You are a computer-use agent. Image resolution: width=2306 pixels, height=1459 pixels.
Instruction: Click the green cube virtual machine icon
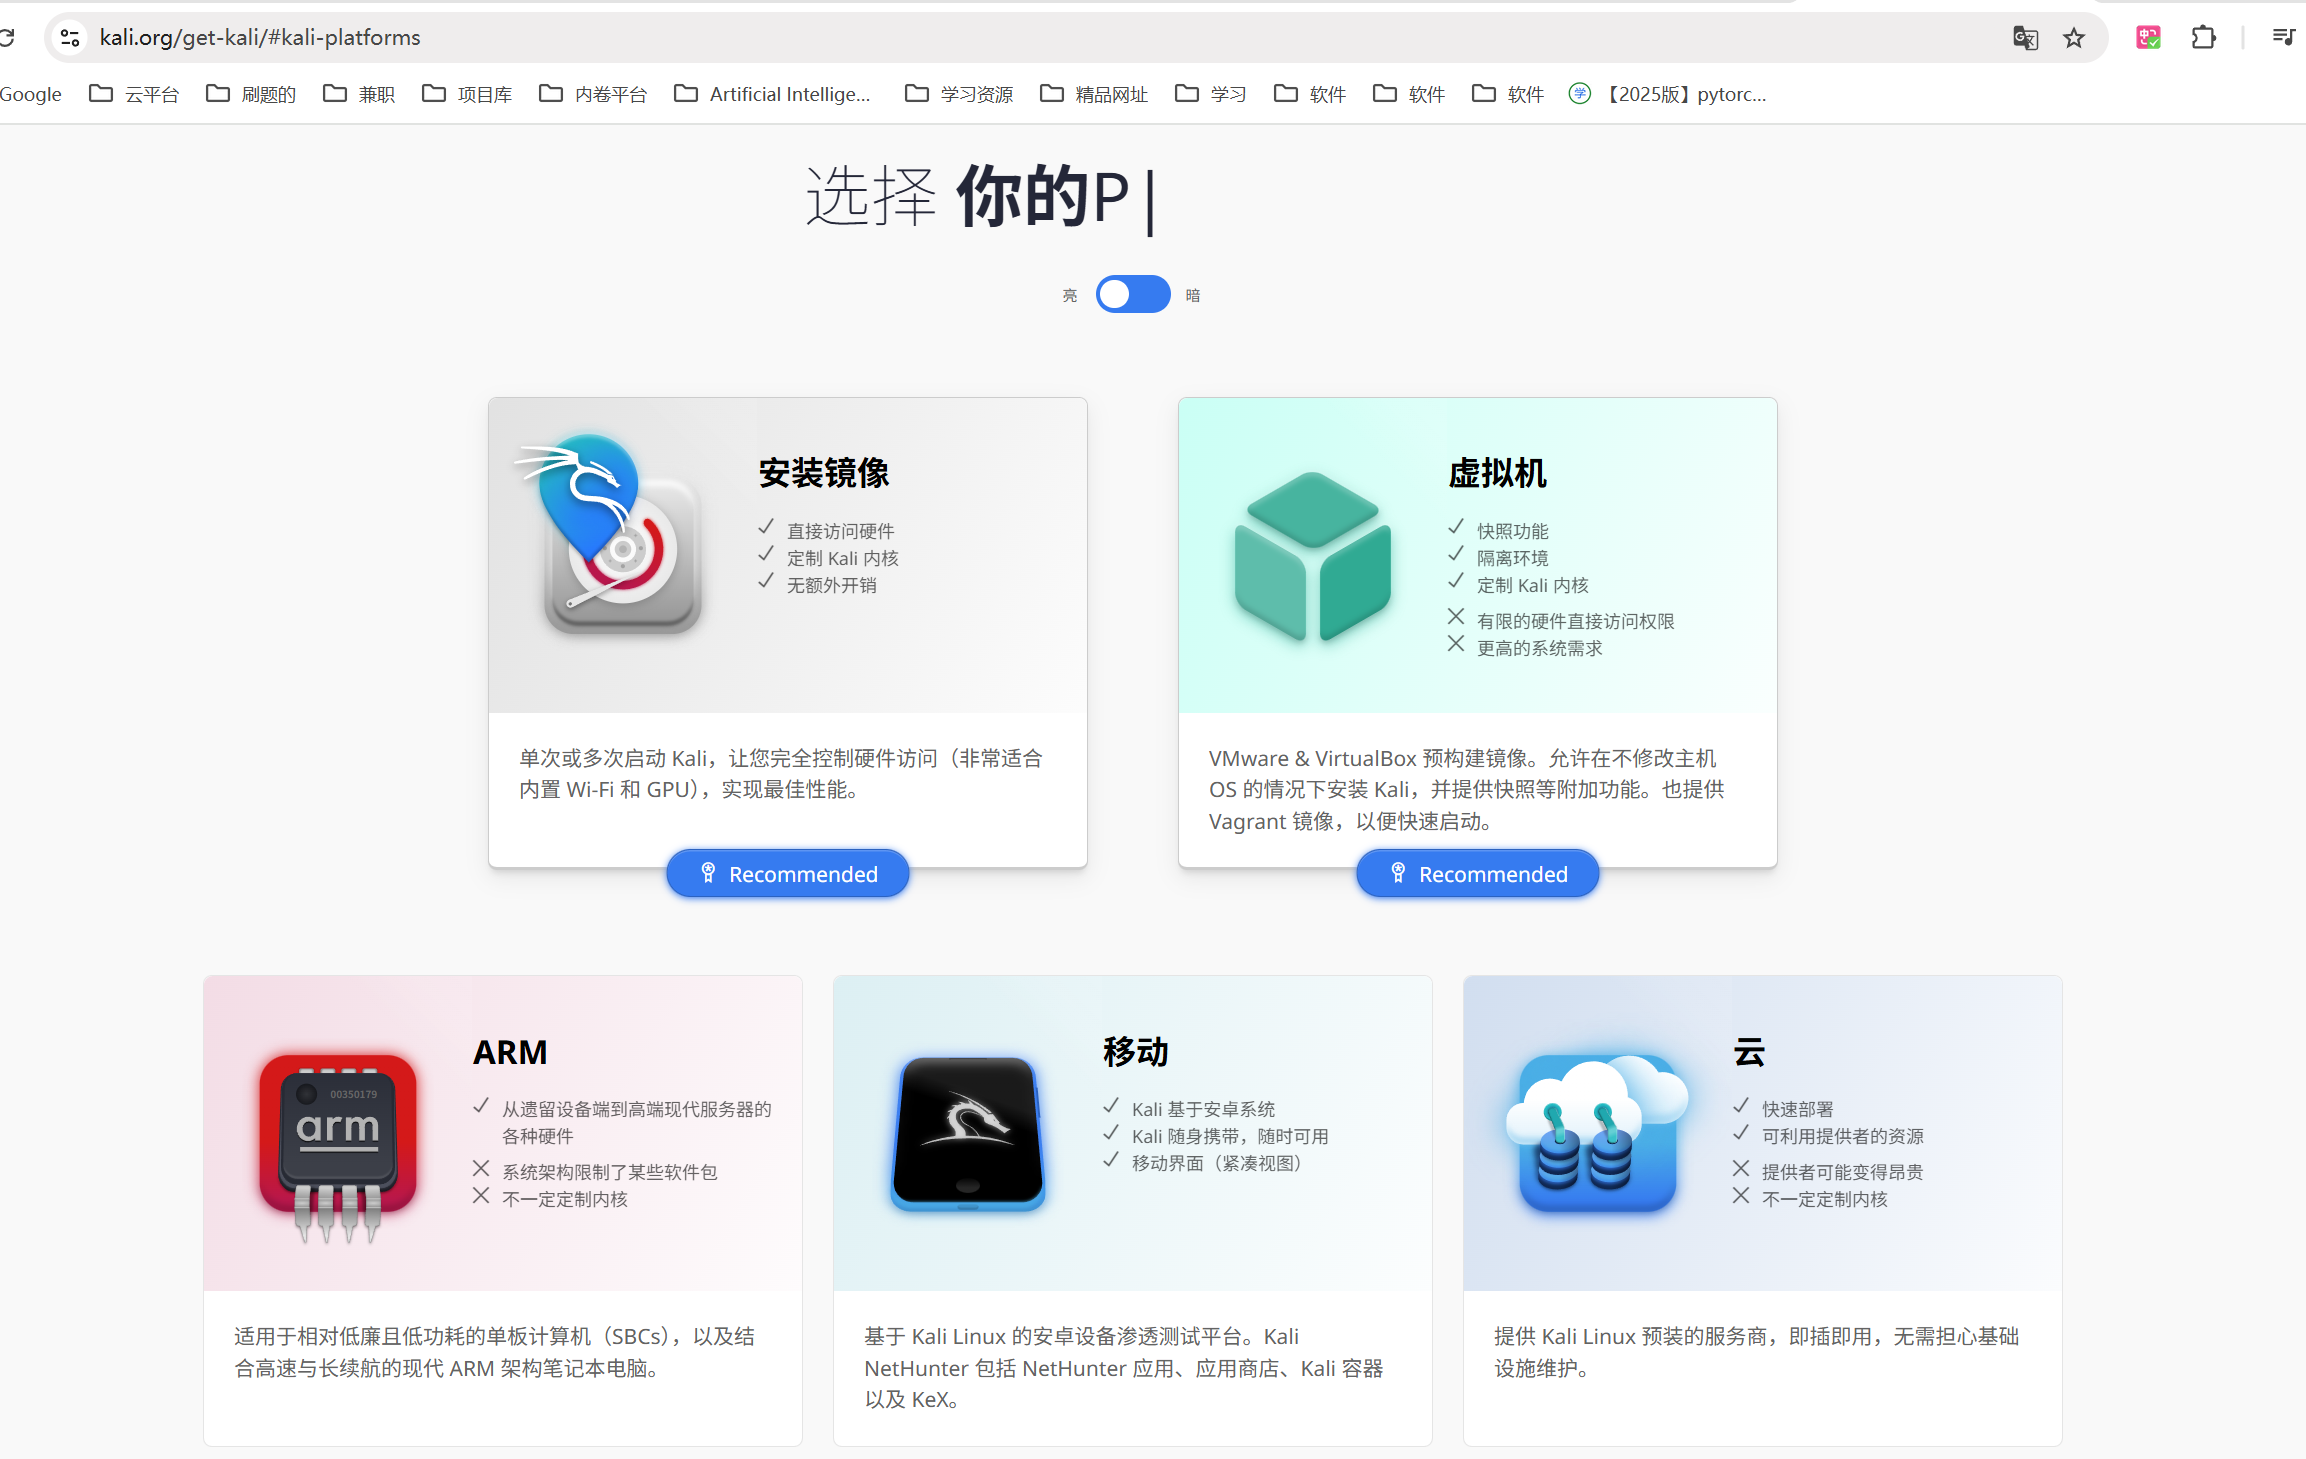click(1313, 556)
